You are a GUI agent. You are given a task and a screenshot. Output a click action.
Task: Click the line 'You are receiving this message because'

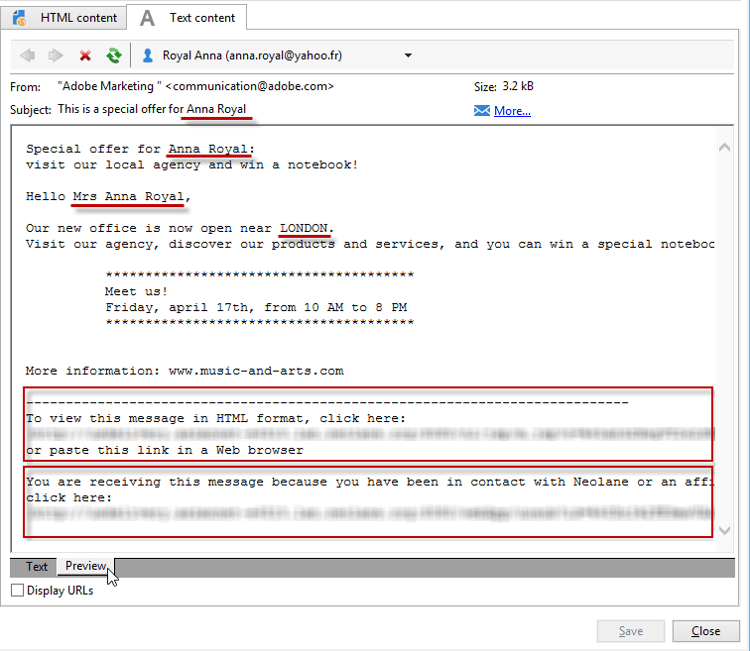tap(370, 482)
